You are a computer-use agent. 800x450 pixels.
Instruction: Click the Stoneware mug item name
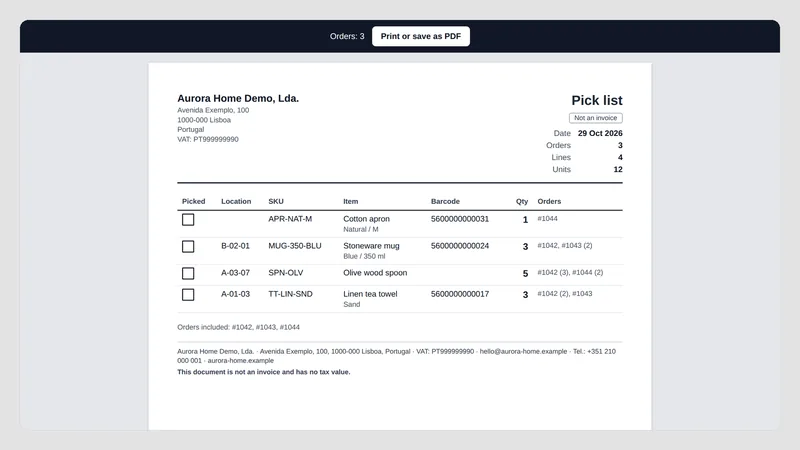(371, 246)
